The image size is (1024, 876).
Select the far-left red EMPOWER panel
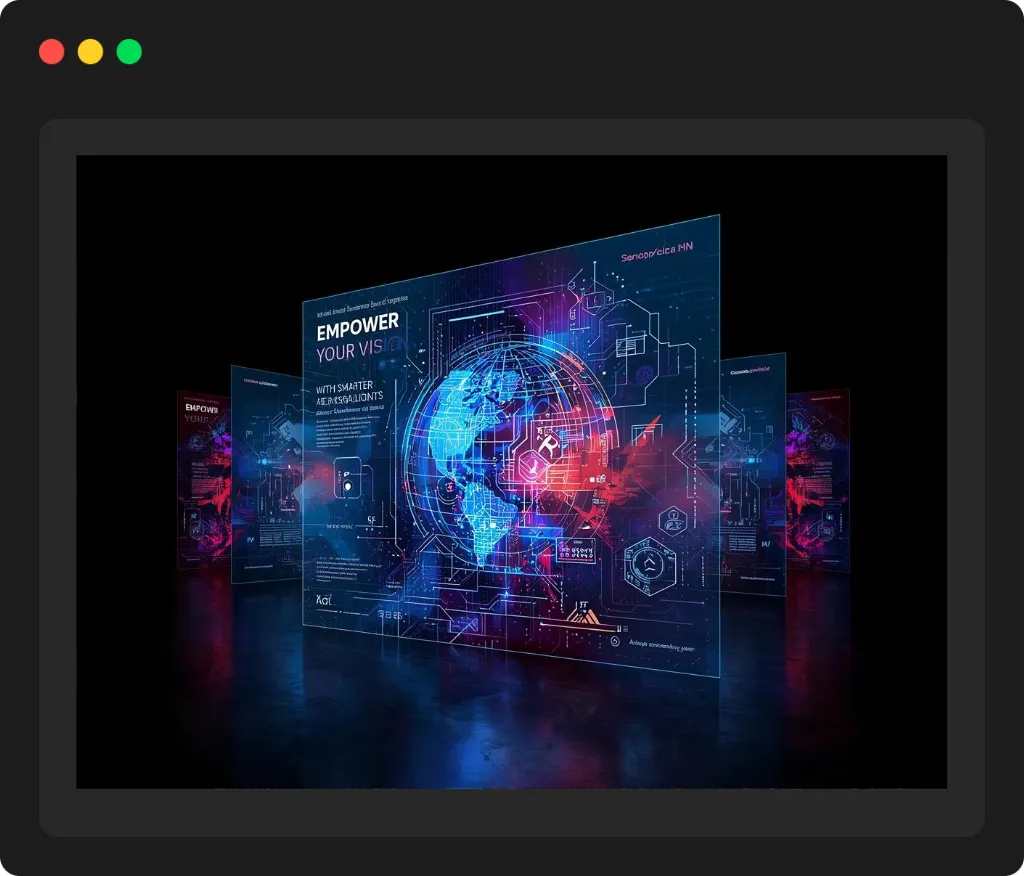tap(204, 477)
